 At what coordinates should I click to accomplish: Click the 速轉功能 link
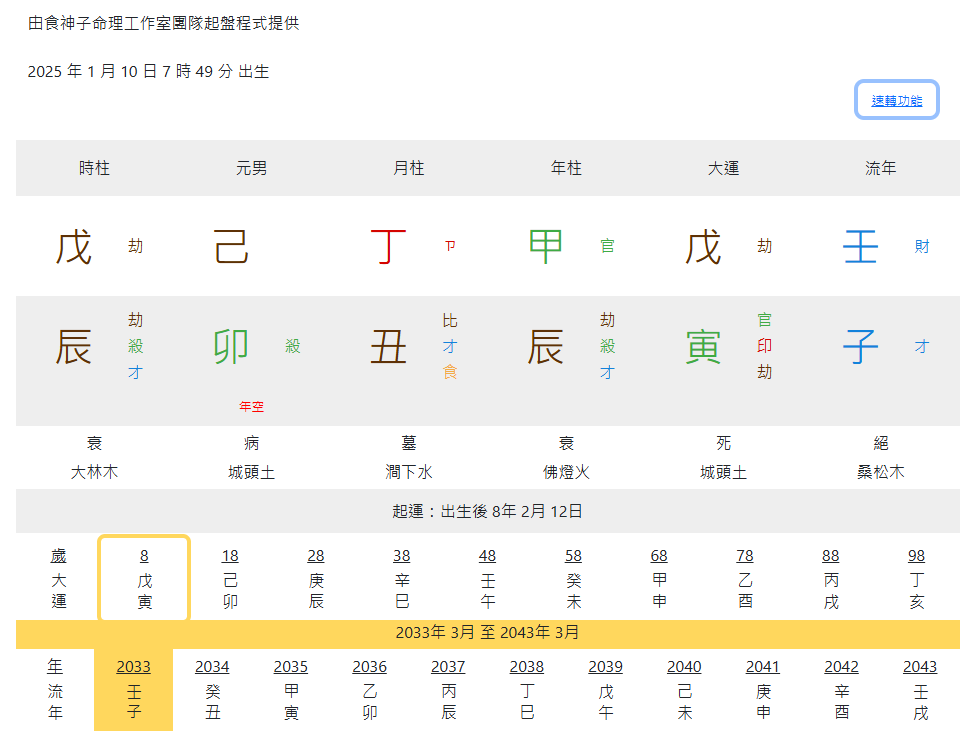[x=897, y=100]
